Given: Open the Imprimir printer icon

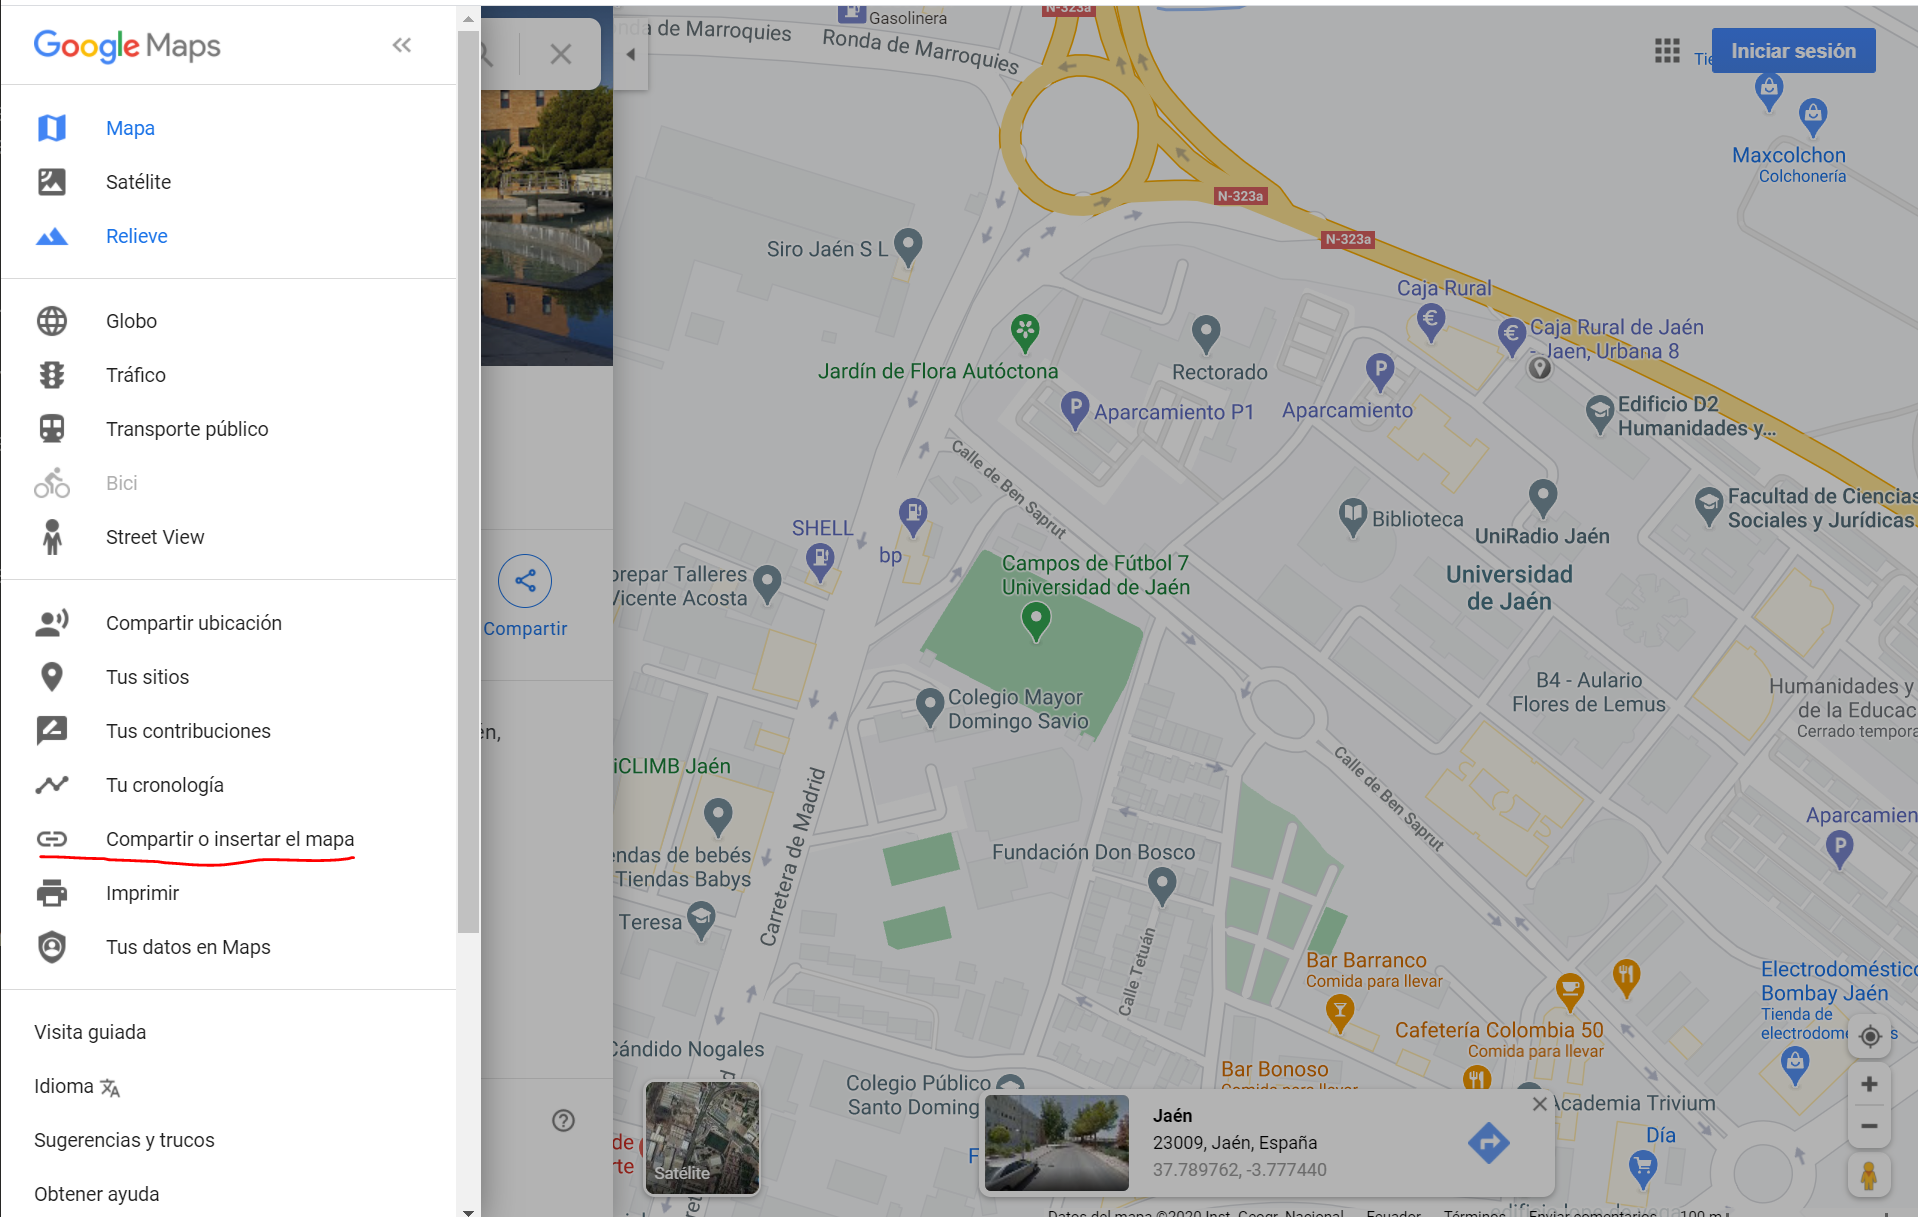Looking at the screenshot, I should (x=52, y=892).
